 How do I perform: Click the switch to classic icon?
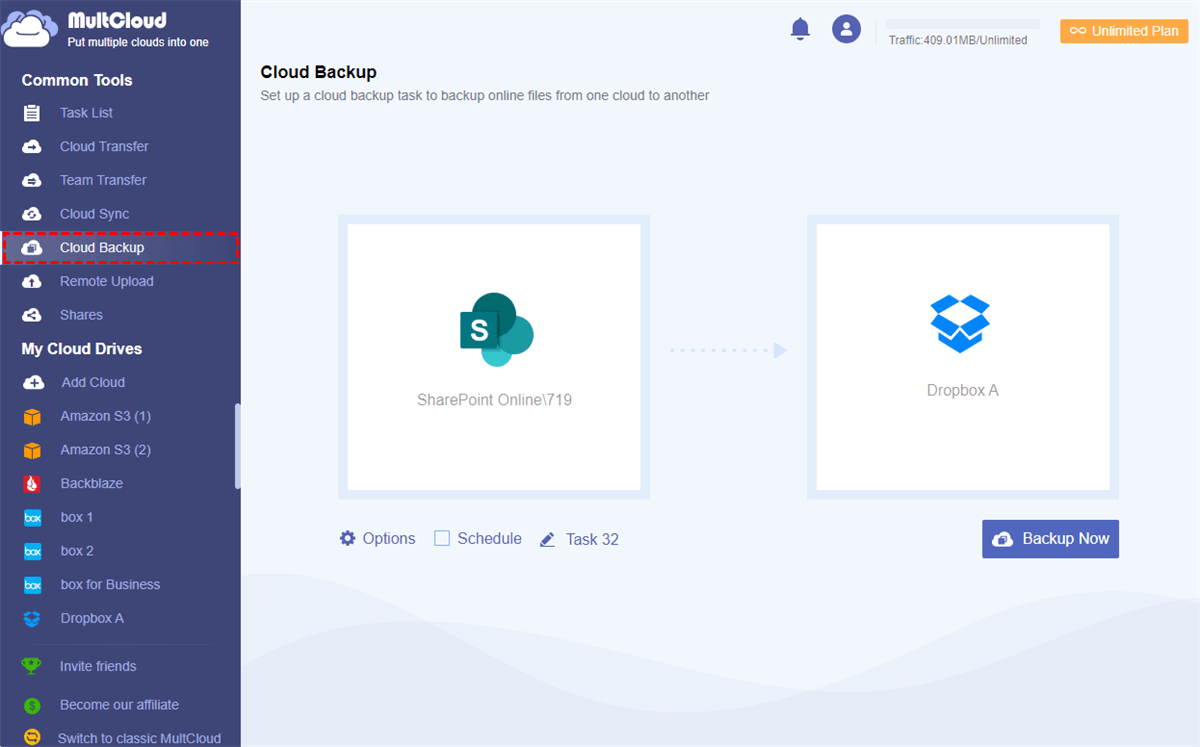(x=32, y=738)
